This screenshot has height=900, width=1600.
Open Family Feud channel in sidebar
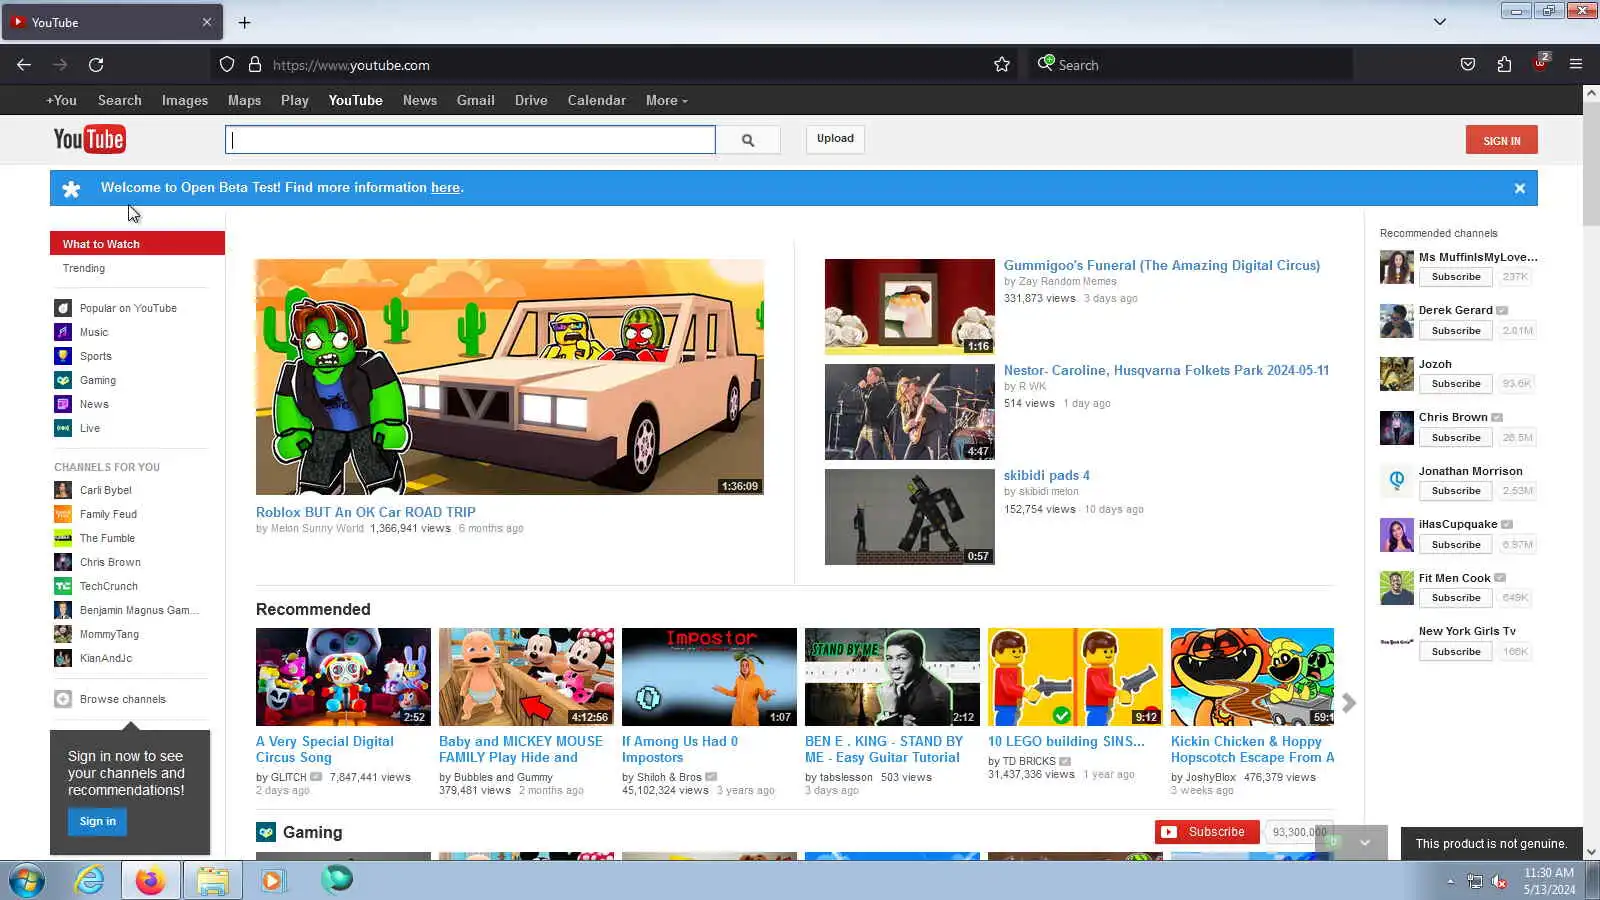108,514
